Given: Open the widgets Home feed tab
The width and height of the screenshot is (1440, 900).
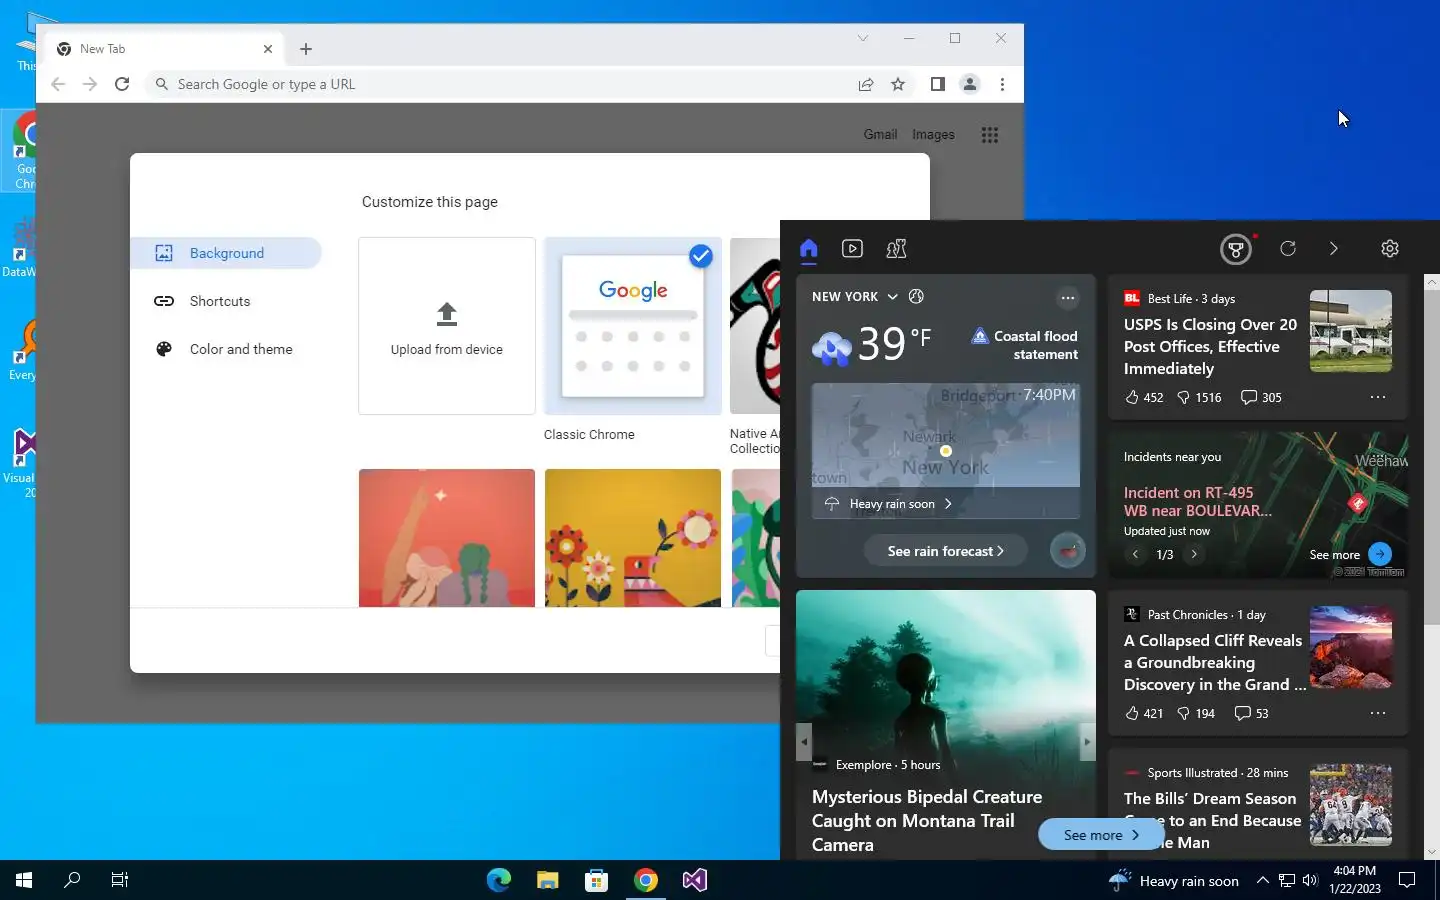Looking at the screenshot, I should (809, 249).
